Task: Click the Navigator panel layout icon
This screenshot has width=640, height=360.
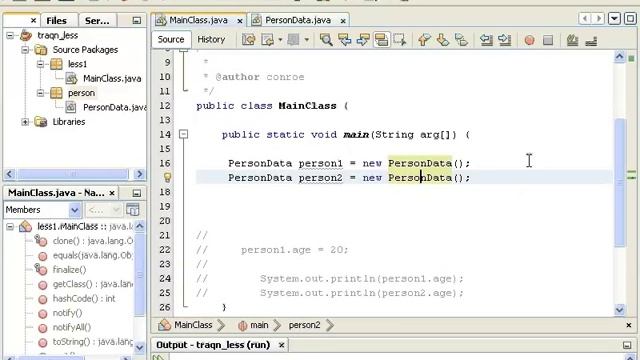Action: pos(132,210)
